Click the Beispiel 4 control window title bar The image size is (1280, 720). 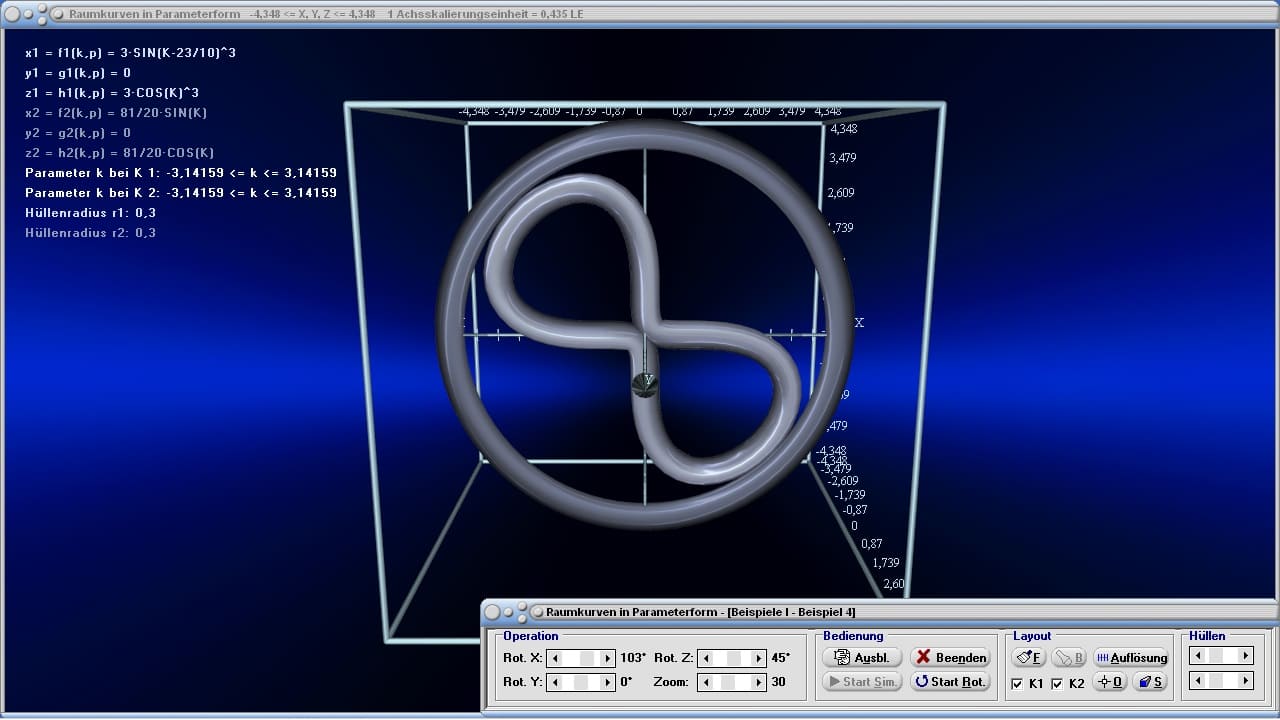coord(880,612)
